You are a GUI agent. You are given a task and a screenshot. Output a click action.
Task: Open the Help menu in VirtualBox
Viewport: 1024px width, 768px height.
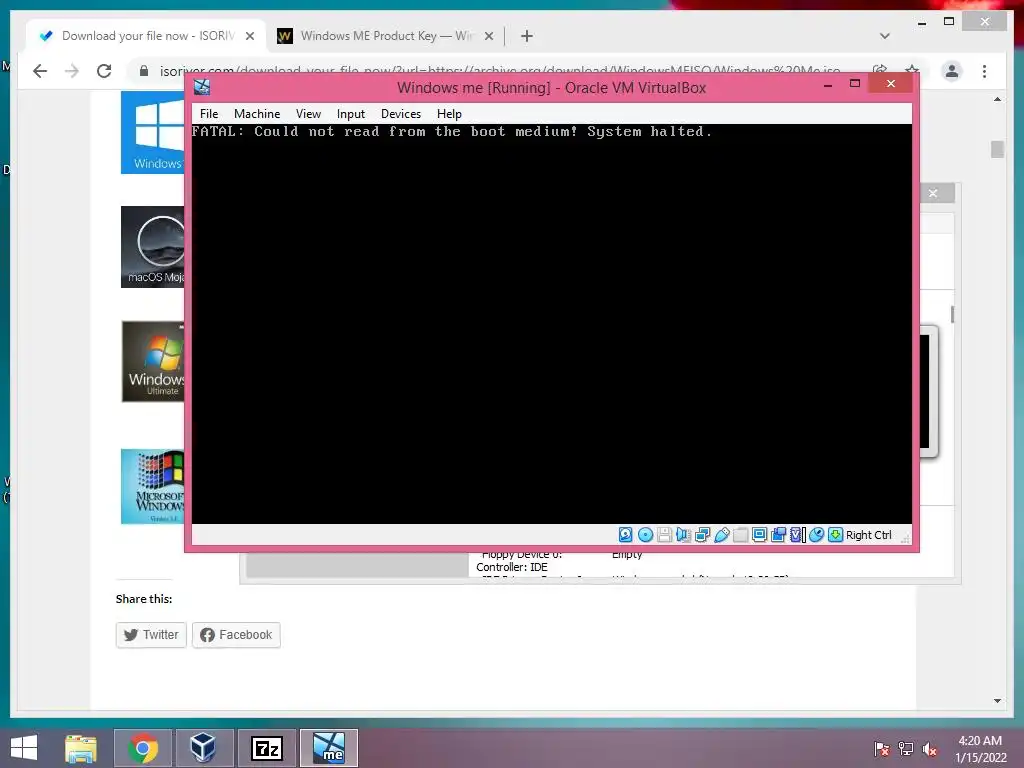449,114
